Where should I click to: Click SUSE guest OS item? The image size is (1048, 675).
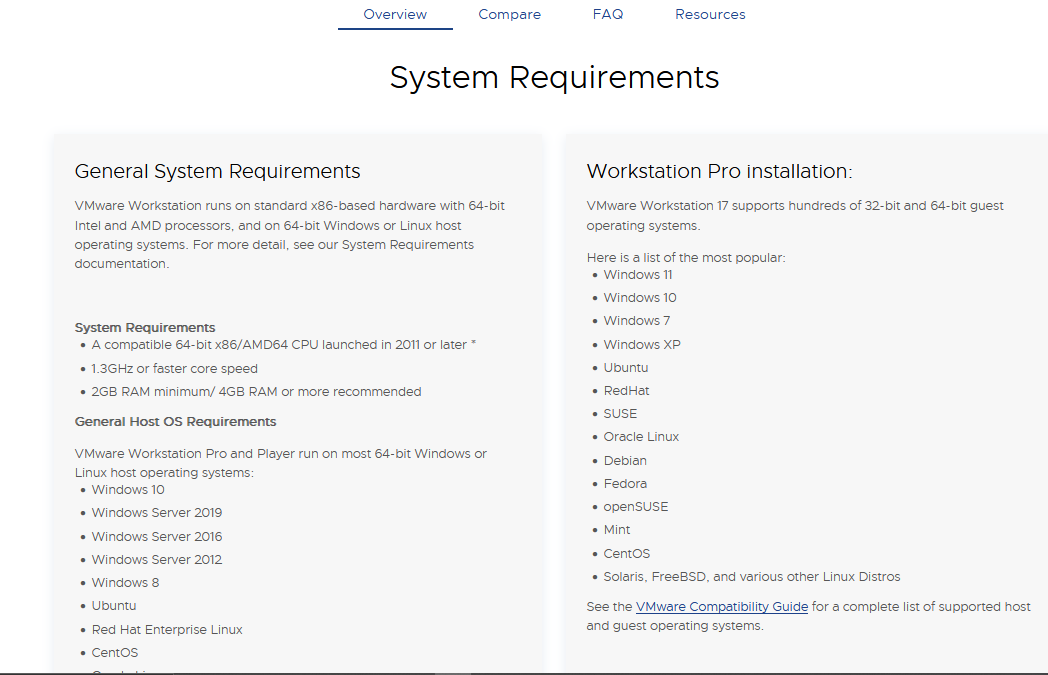pos(620,414)
